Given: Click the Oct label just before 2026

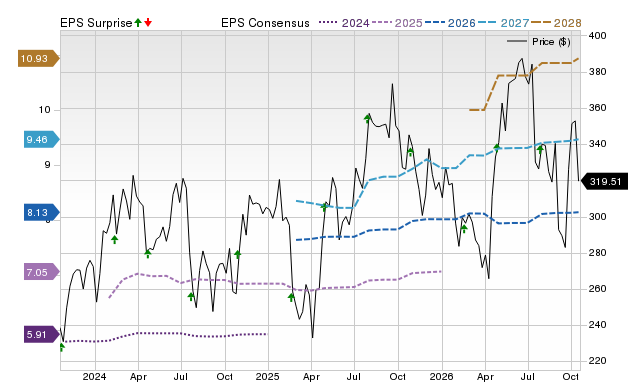Looking at the screenshot, I should (x=398, y=376).
